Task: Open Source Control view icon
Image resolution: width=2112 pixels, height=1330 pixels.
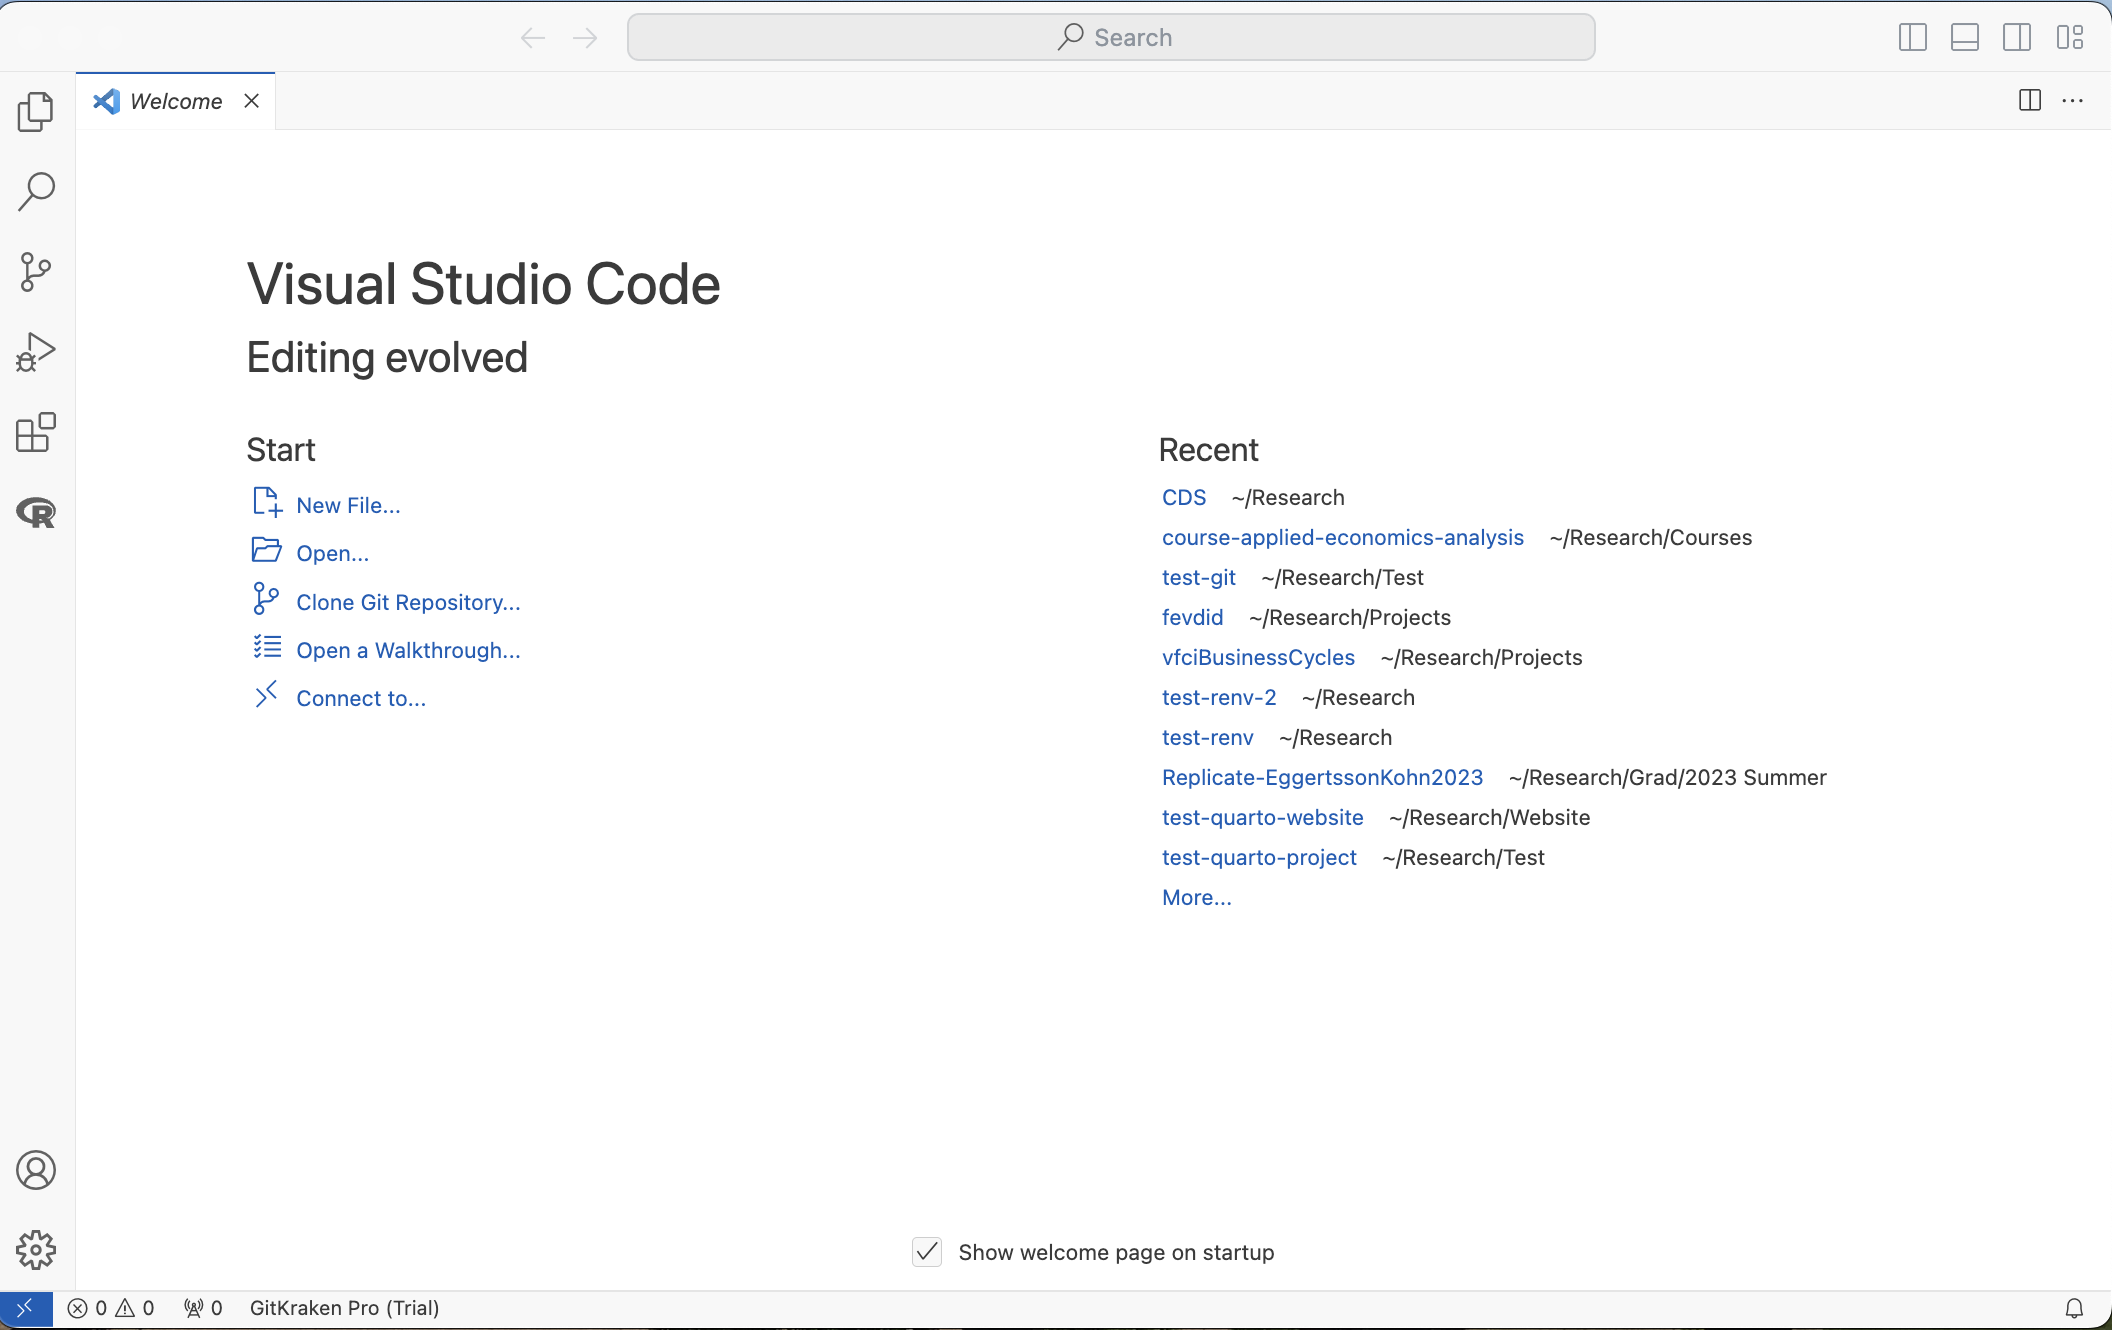Action: (x=36, y=271)
